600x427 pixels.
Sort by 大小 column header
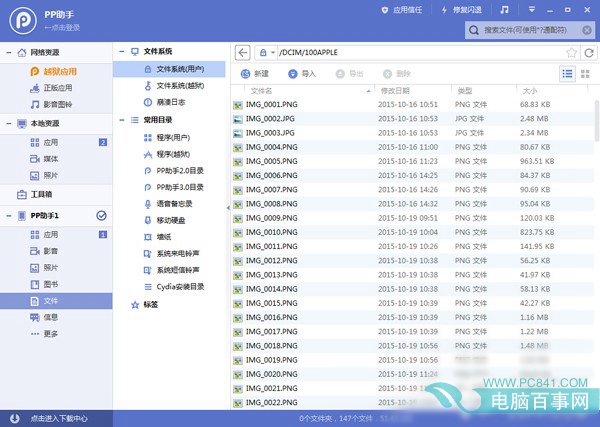point(552,91)
